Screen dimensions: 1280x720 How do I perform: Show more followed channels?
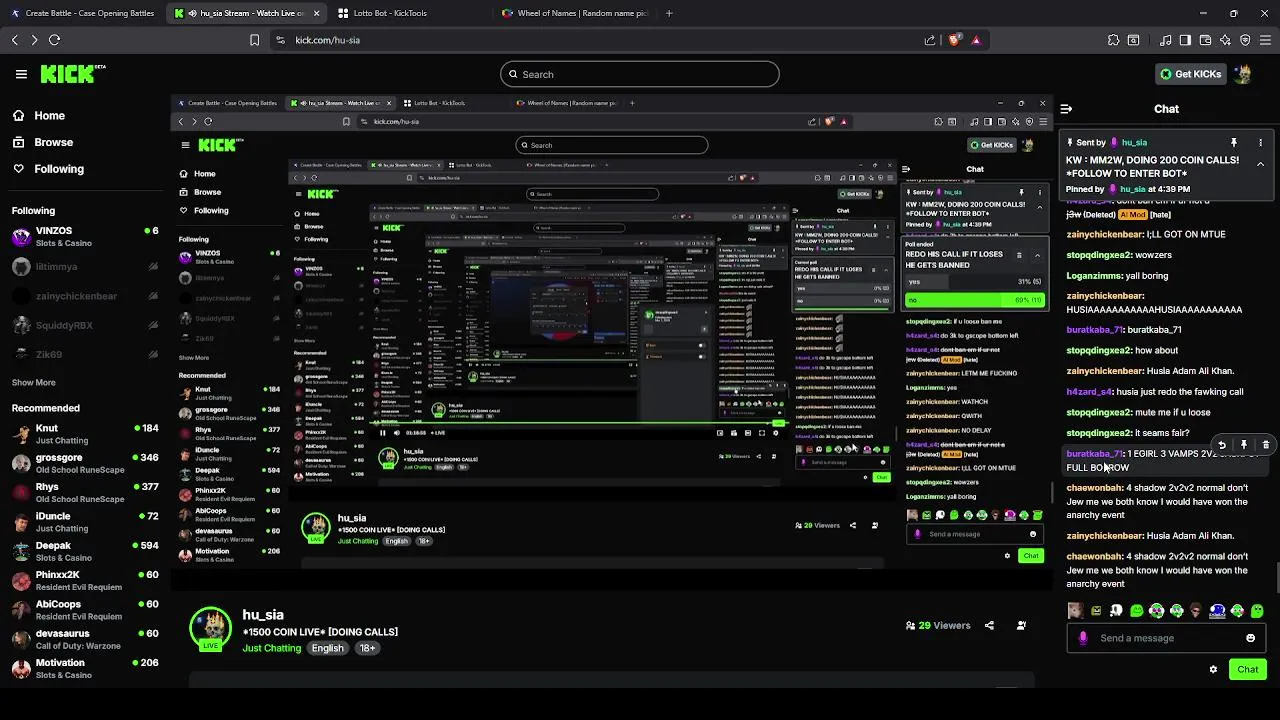point(33,382)
